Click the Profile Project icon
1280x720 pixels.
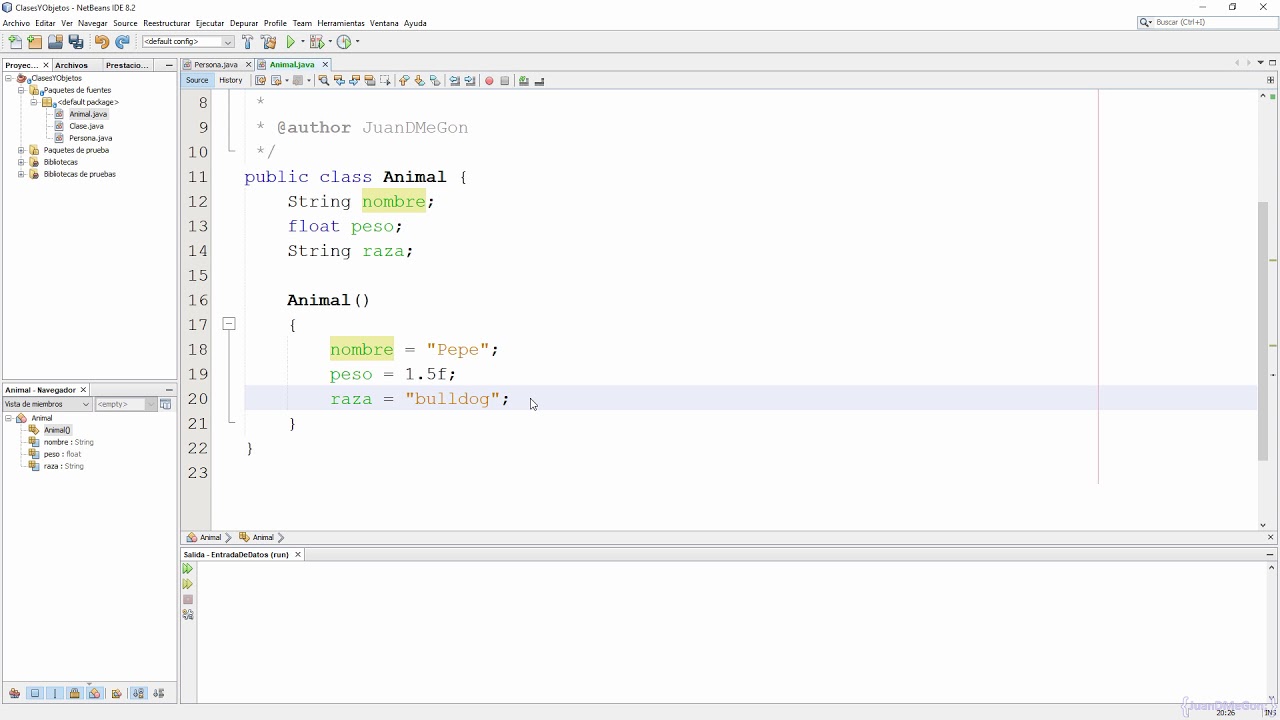click(344, 42)
